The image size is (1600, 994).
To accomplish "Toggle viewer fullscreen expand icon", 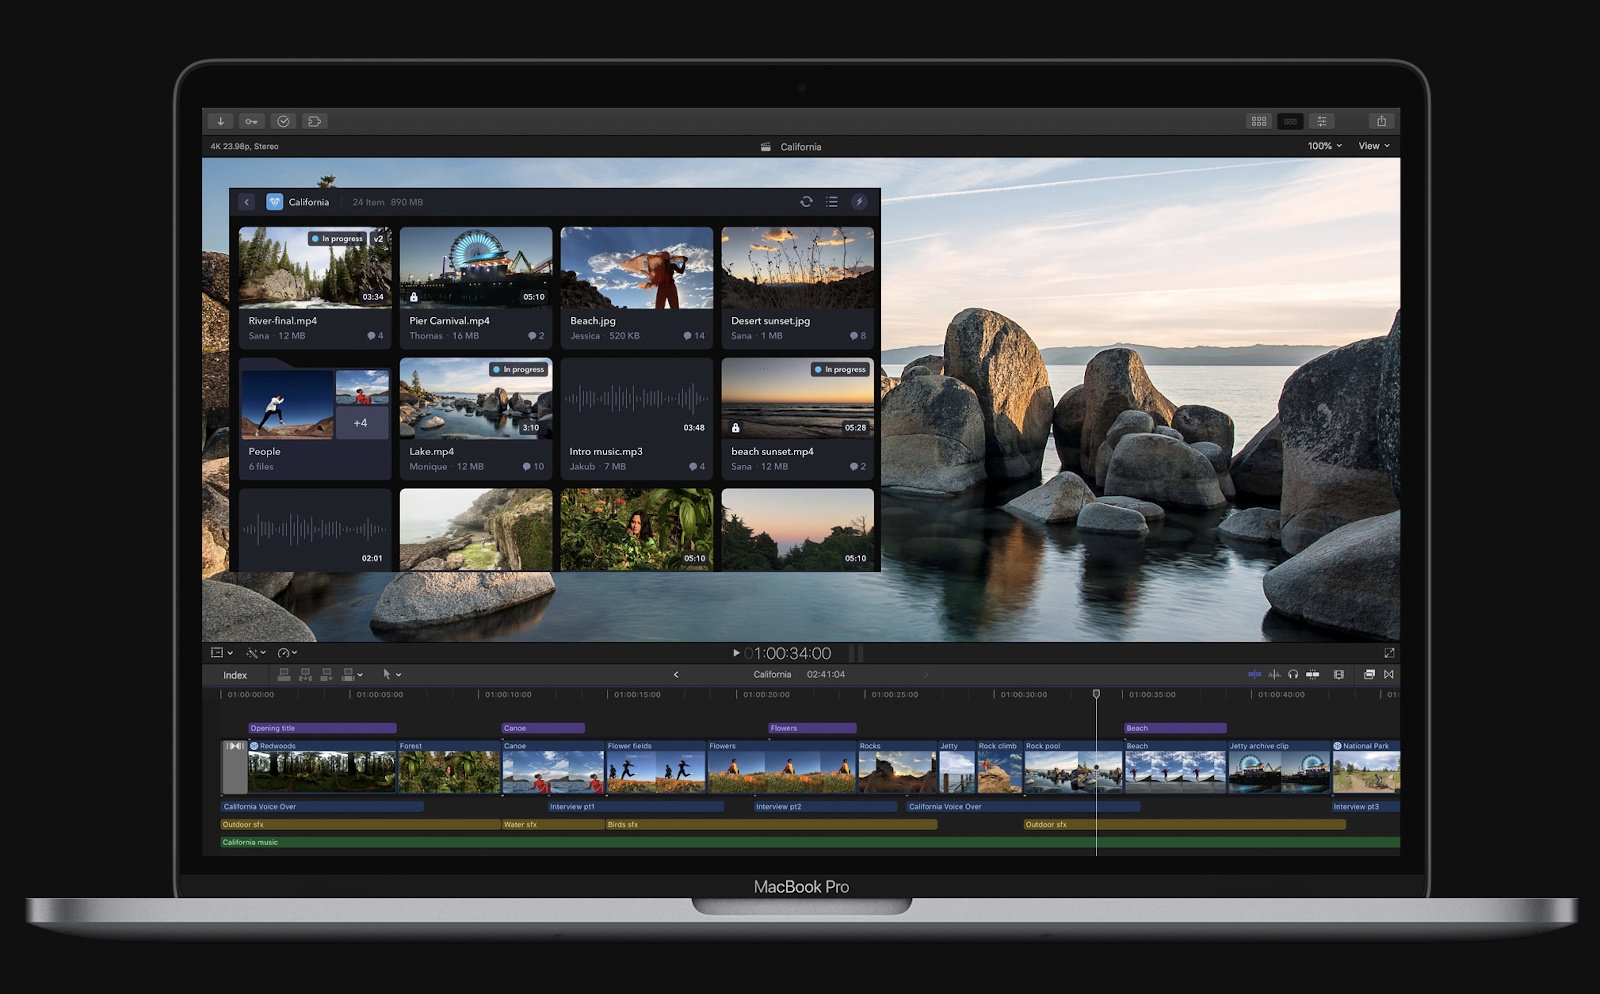I will (1389, 653).
